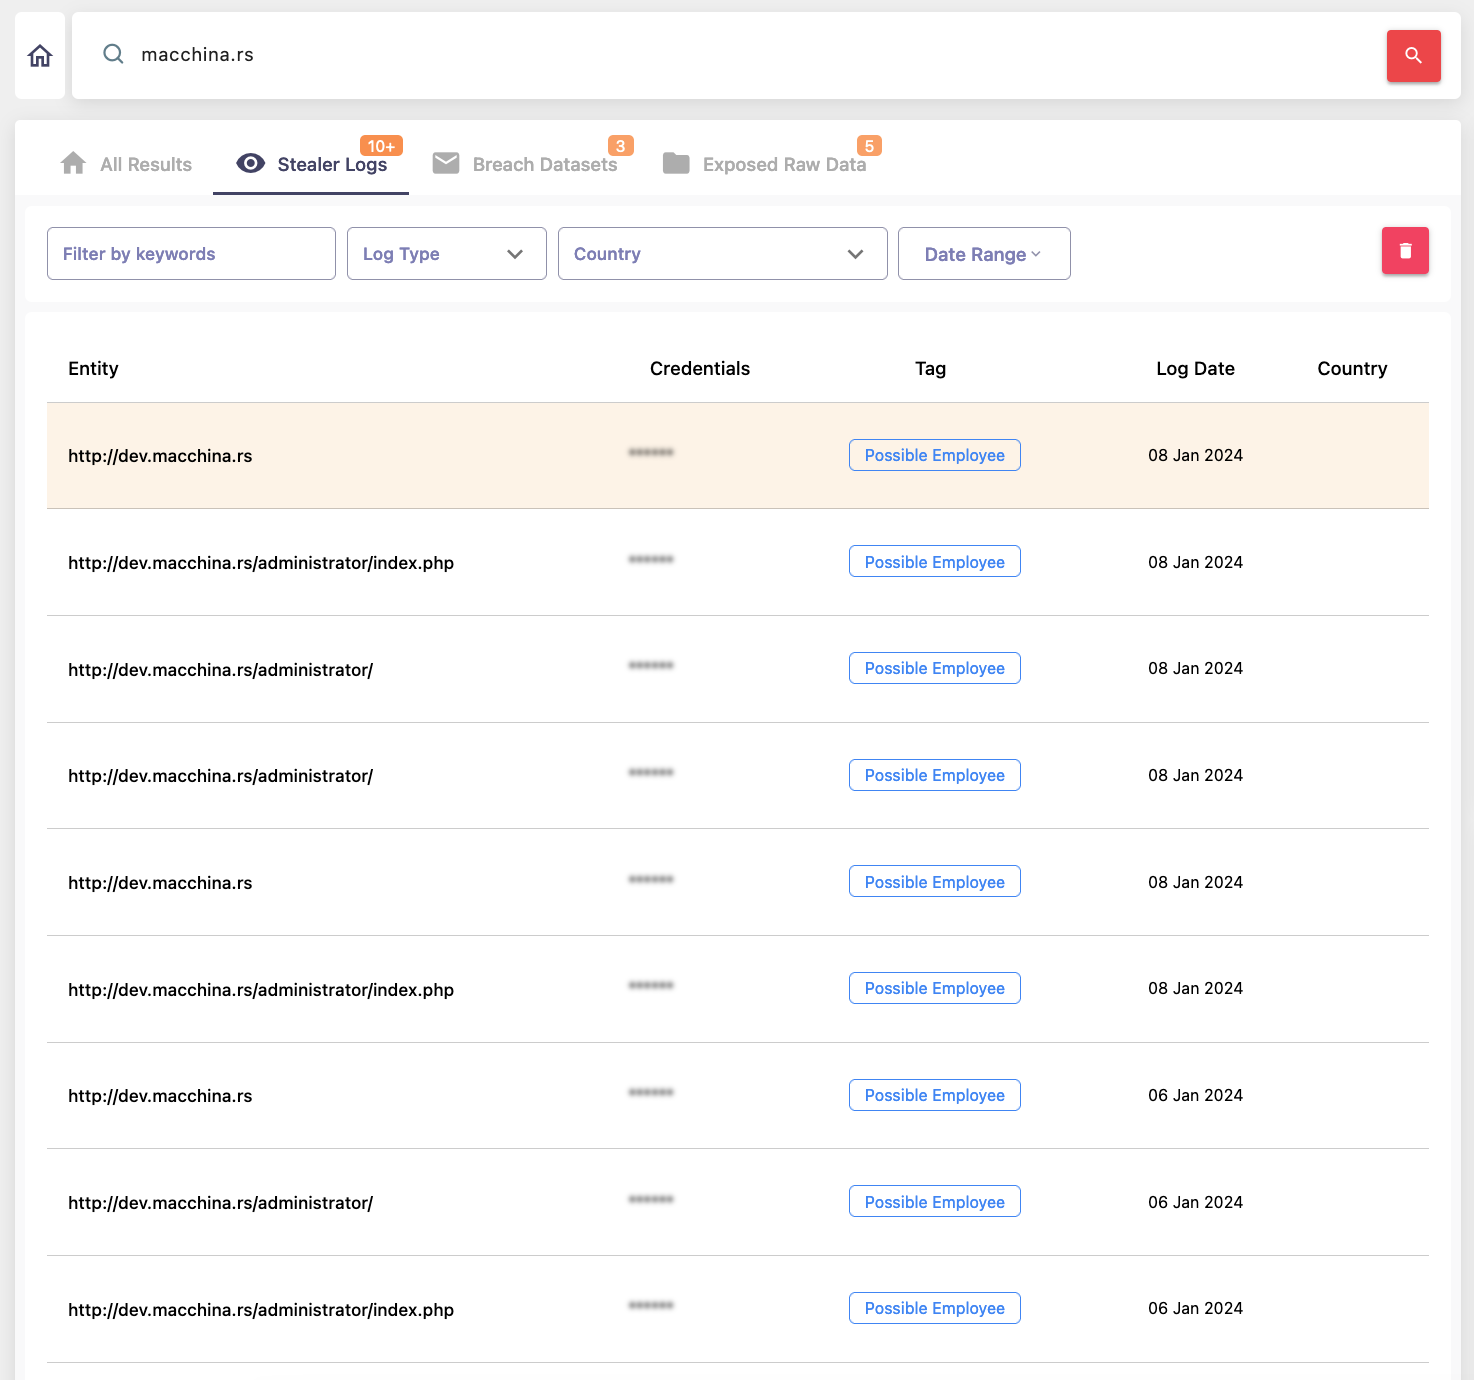Expand the Country filter dropdown
Viewport: 1474px width, 1380px height.
click(723, 254)
